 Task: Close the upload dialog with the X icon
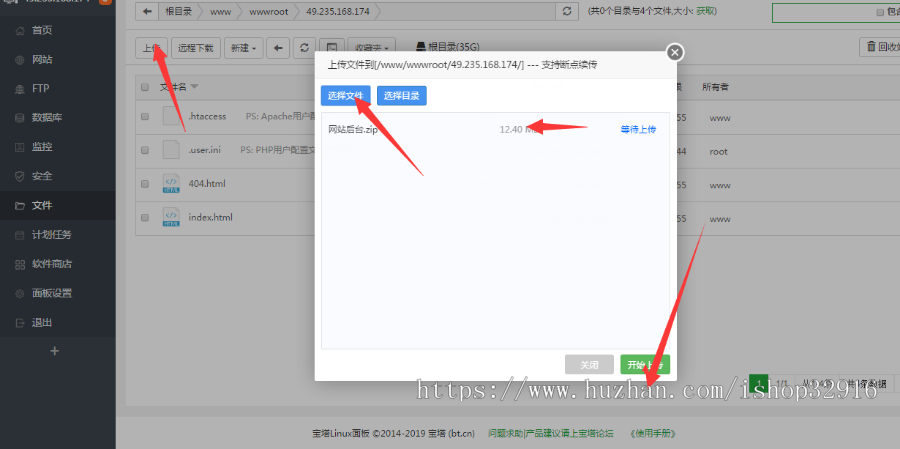[675, 53]
